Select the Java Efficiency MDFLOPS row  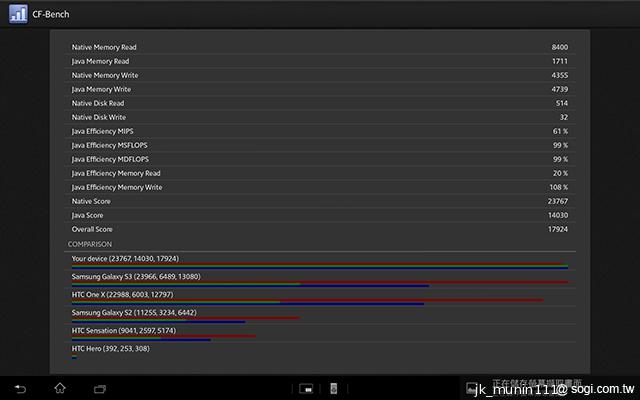click(320, 159)
